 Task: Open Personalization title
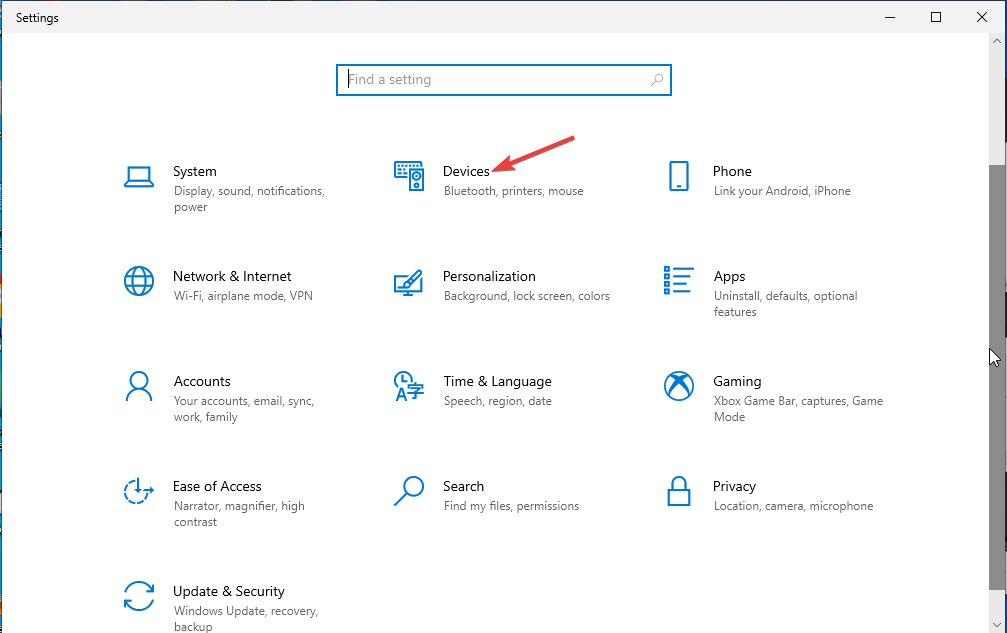(x=489, y=276)
